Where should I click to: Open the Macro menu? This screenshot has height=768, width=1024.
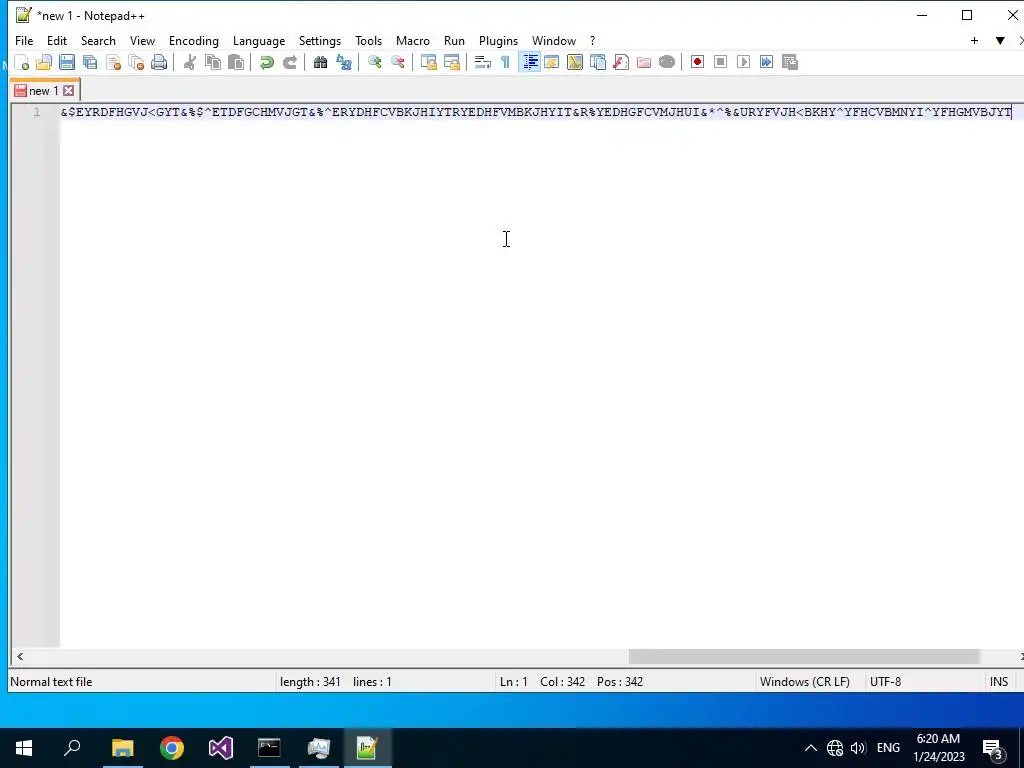click(x=413, y=40)
